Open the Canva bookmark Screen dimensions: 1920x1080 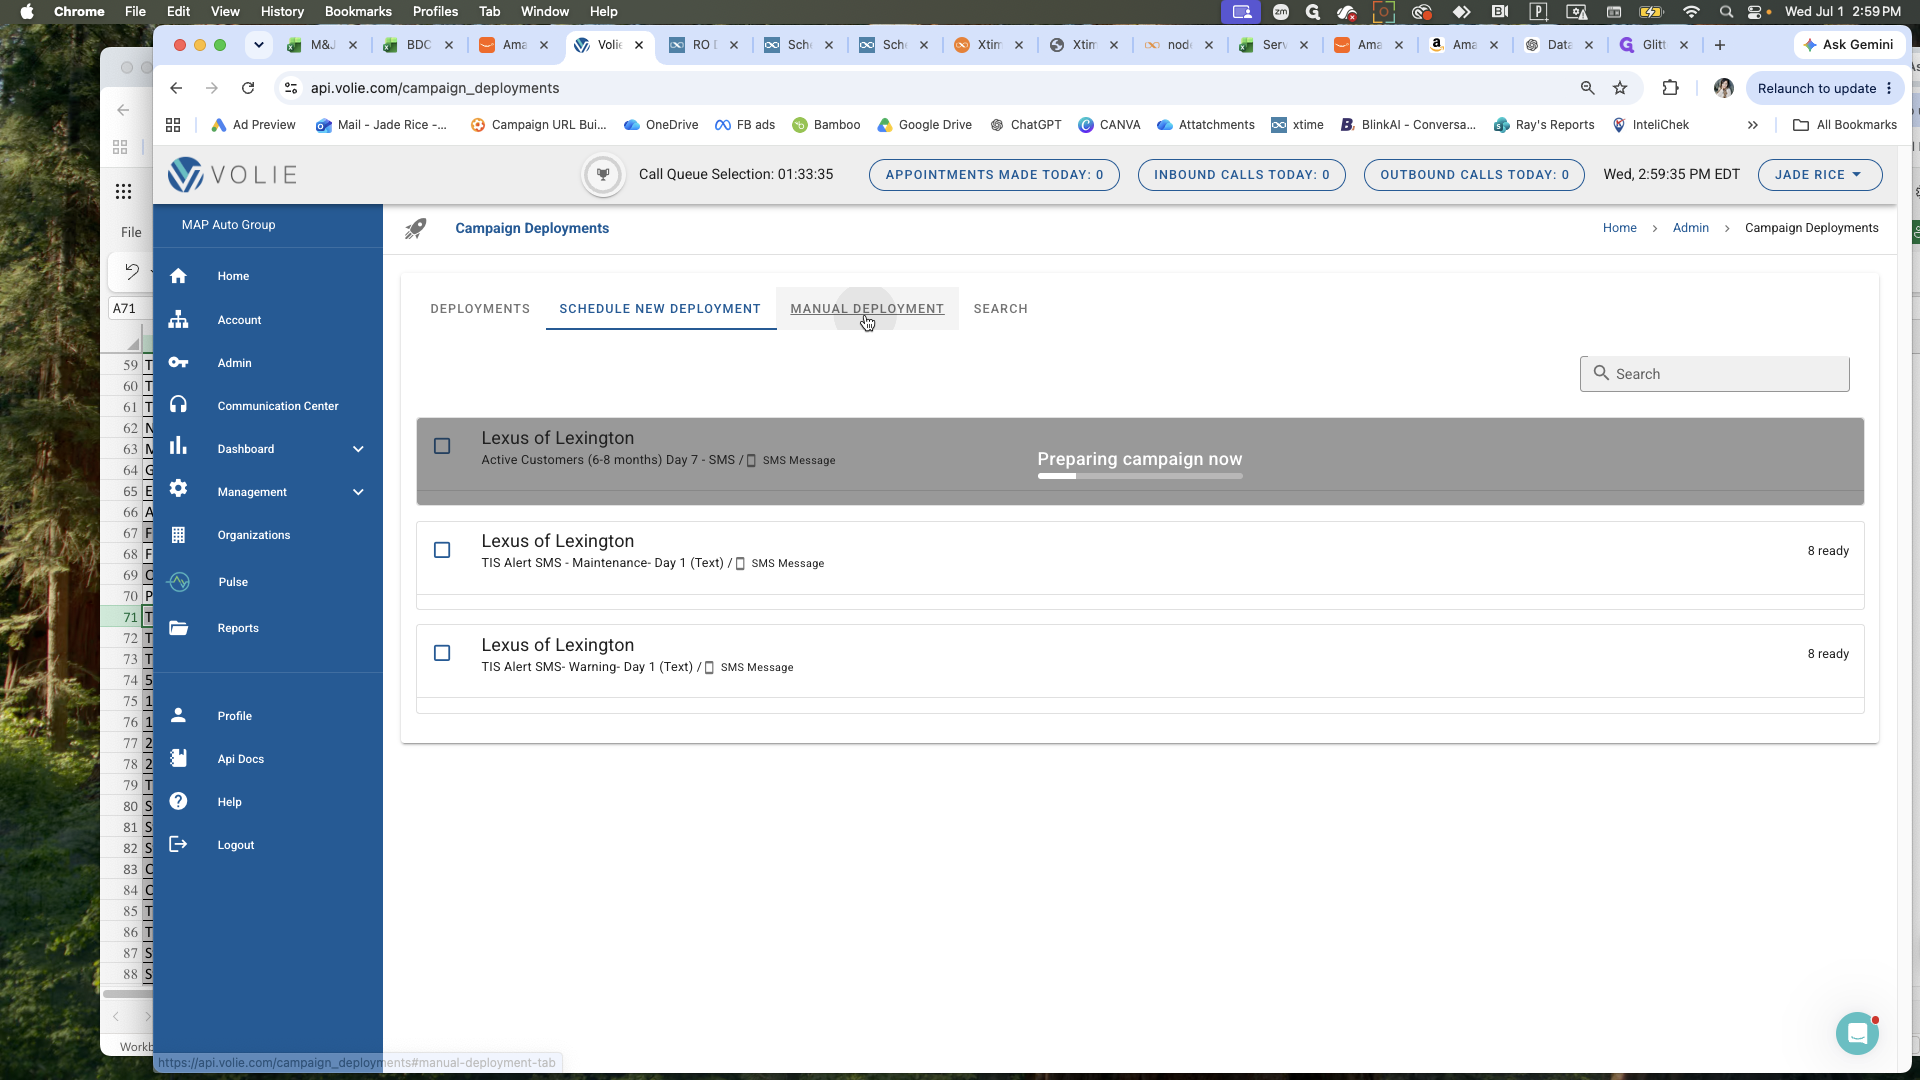point(1109,125)
